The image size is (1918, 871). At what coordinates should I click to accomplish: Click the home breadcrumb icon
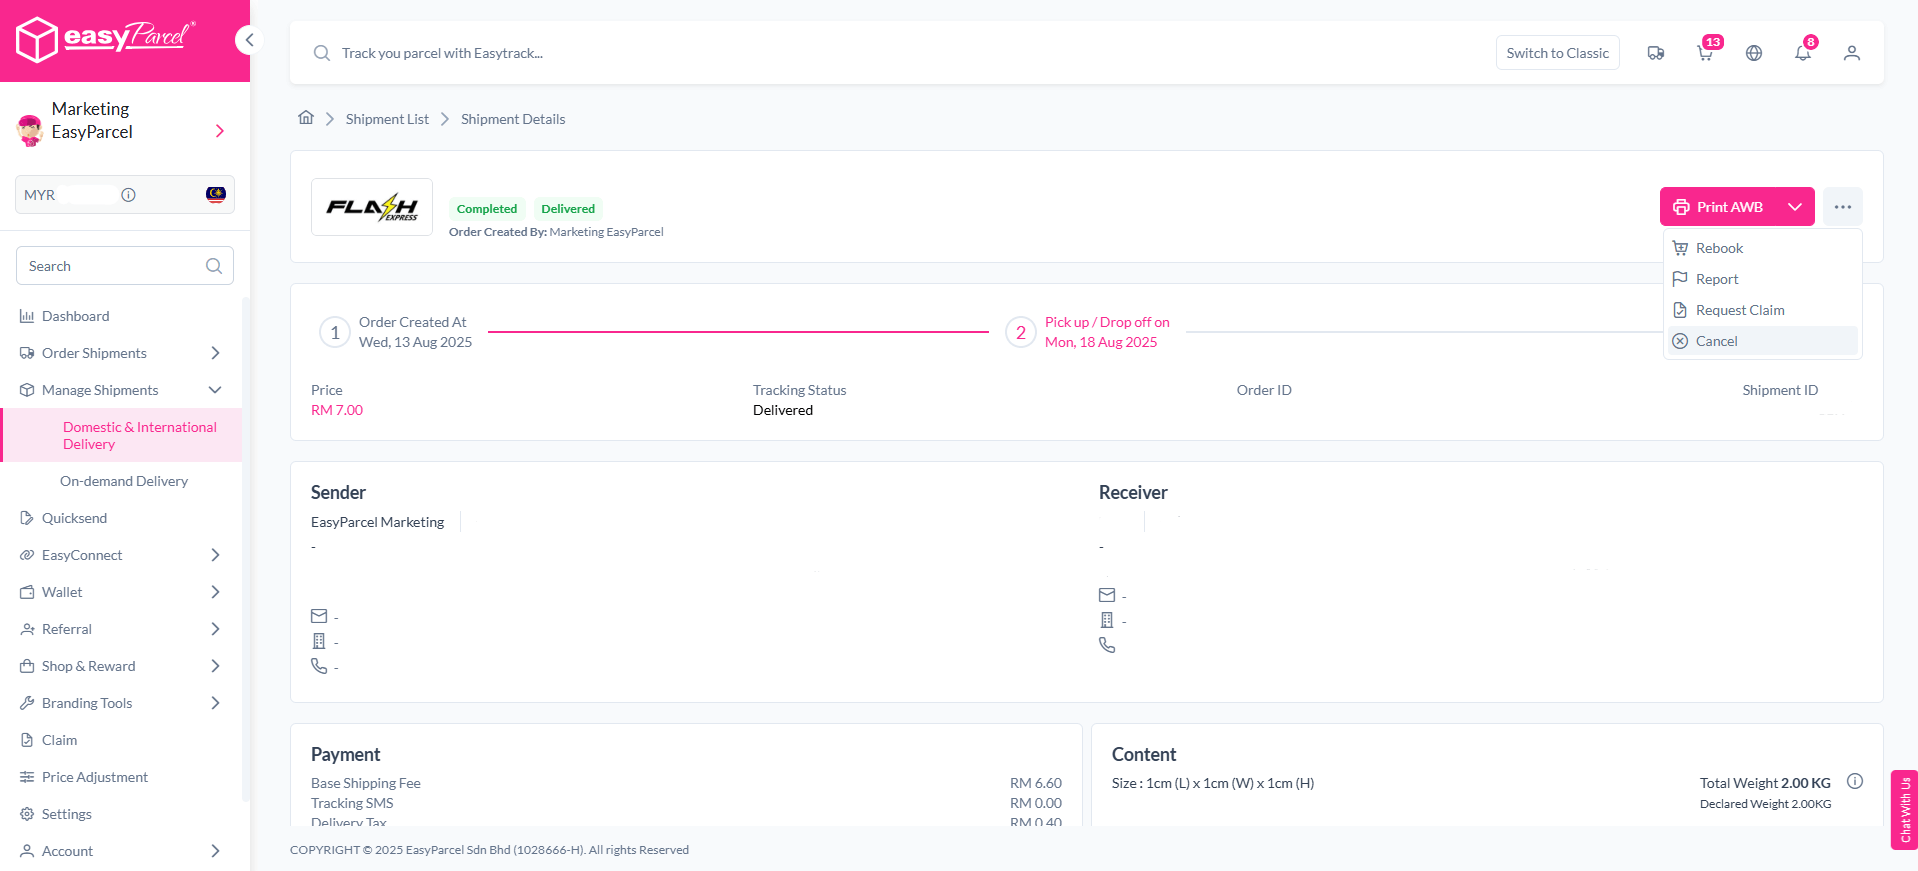306,118
